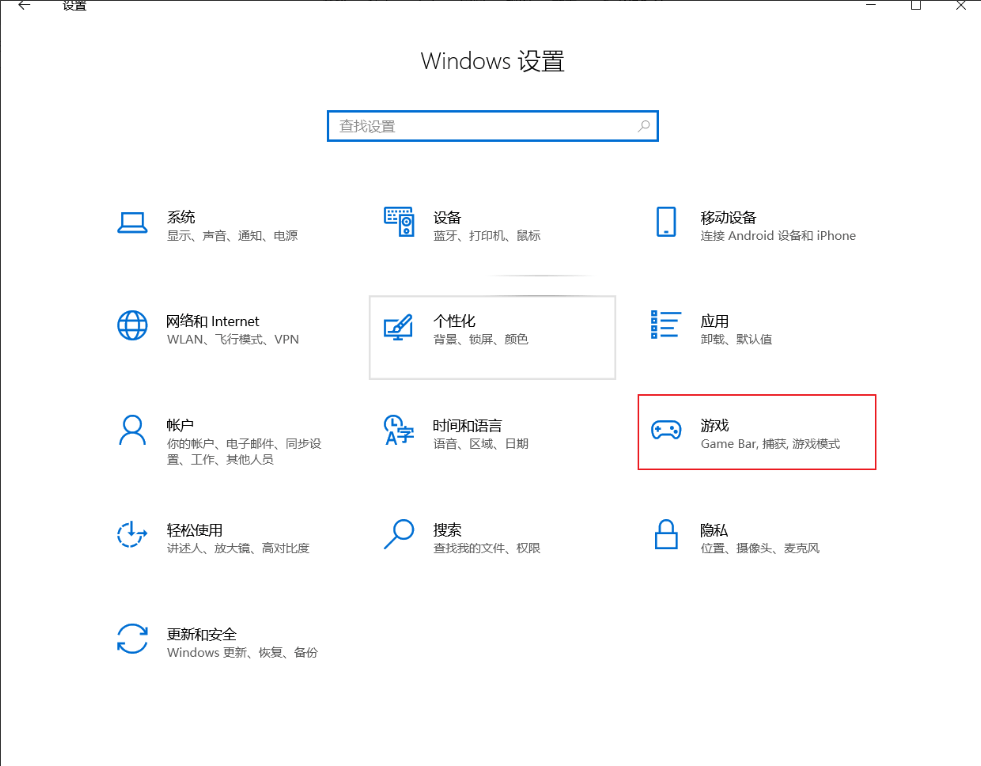This screenshot has height=766, width=981.
Task: Open the 时间和语言 clock and letter icon
Action: pyautogui.click(x=399, y=430)
